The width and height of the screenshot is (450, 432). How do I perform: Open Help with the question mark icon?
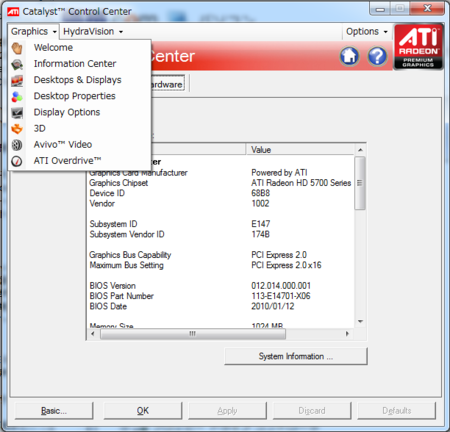click(377, 56)
